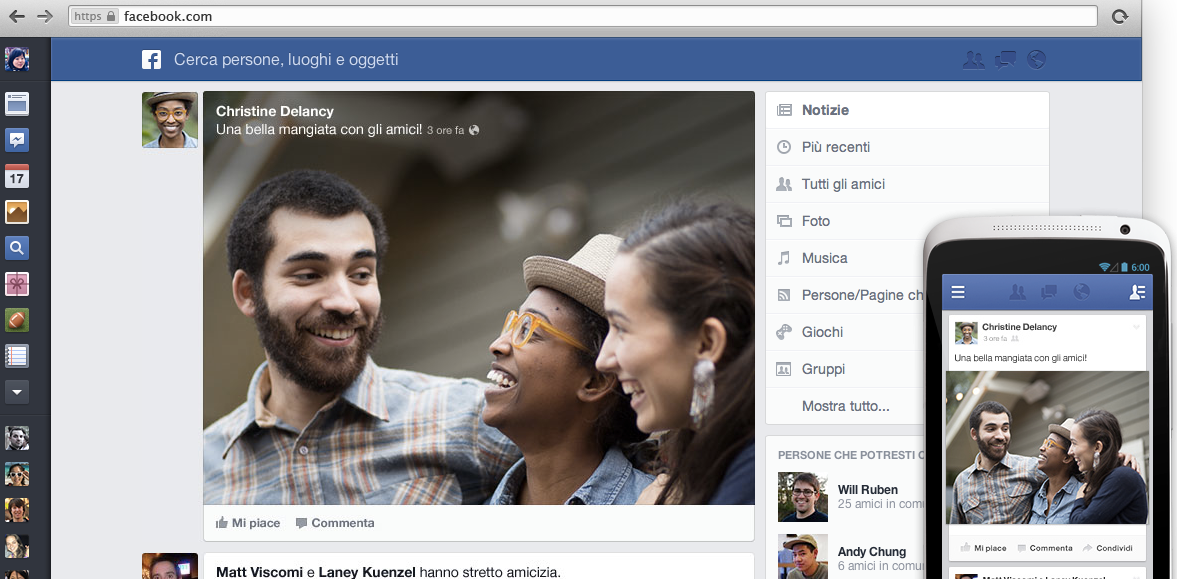Click the Facebook logo in the blue header
1177x579 pixels.
[x=152, y=59]
